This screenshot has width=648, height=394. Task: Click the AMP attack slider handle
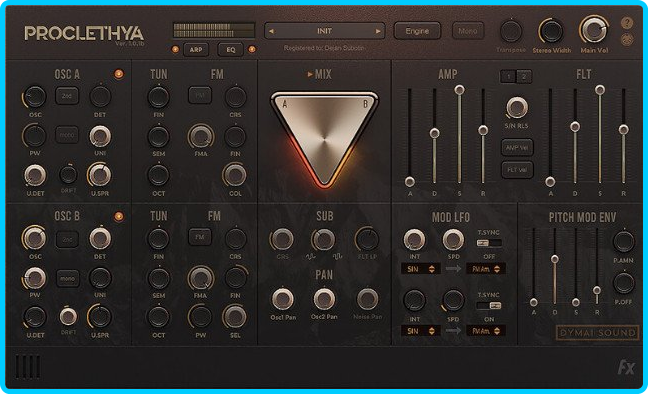point(410,181)
